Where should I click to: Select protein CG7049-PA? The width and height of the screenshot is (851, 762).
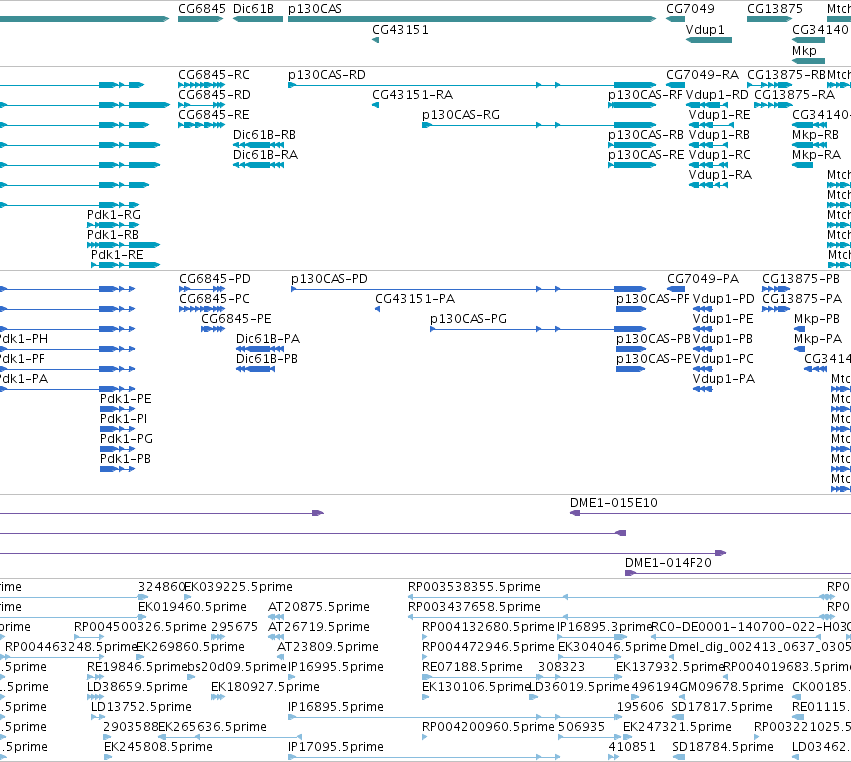[675, 289]
